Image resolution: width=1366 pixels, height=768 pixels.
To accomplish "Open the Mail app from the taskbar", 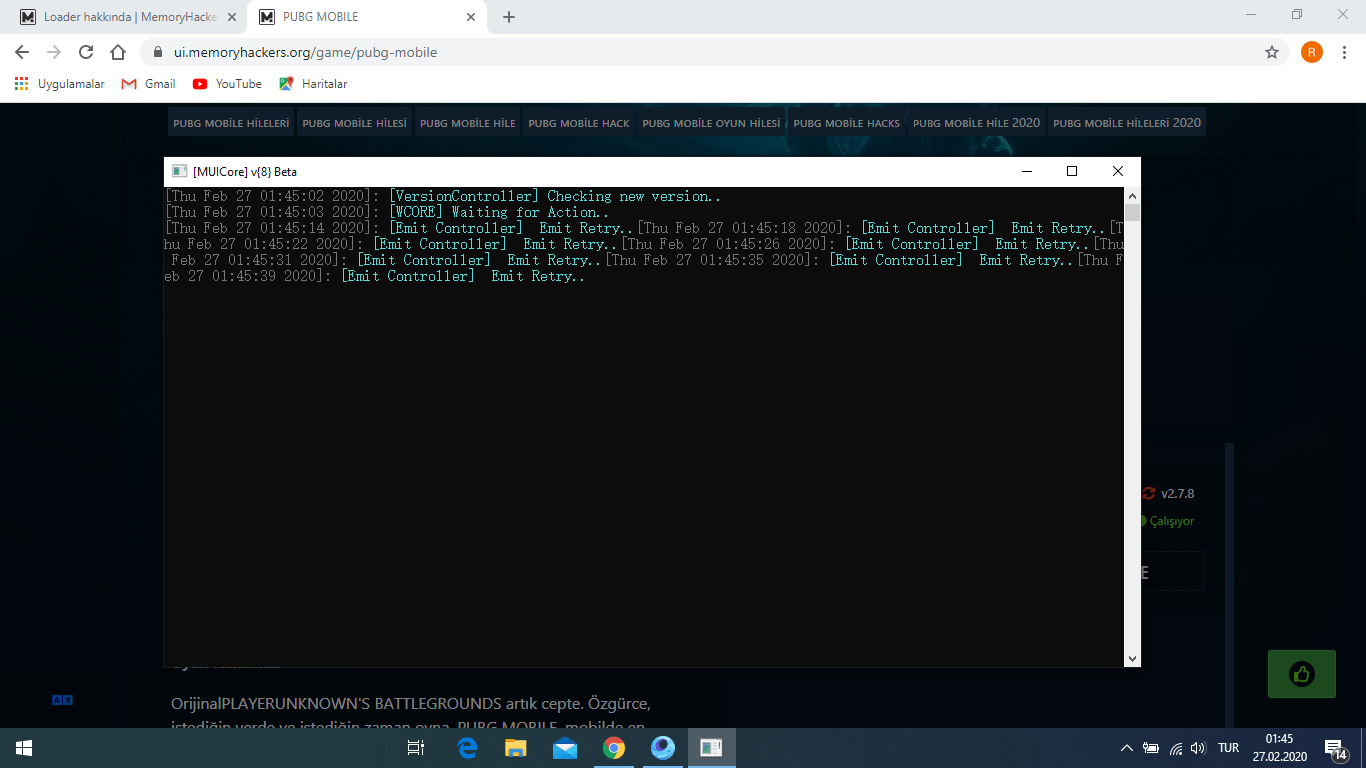I will tap(565, 748).
